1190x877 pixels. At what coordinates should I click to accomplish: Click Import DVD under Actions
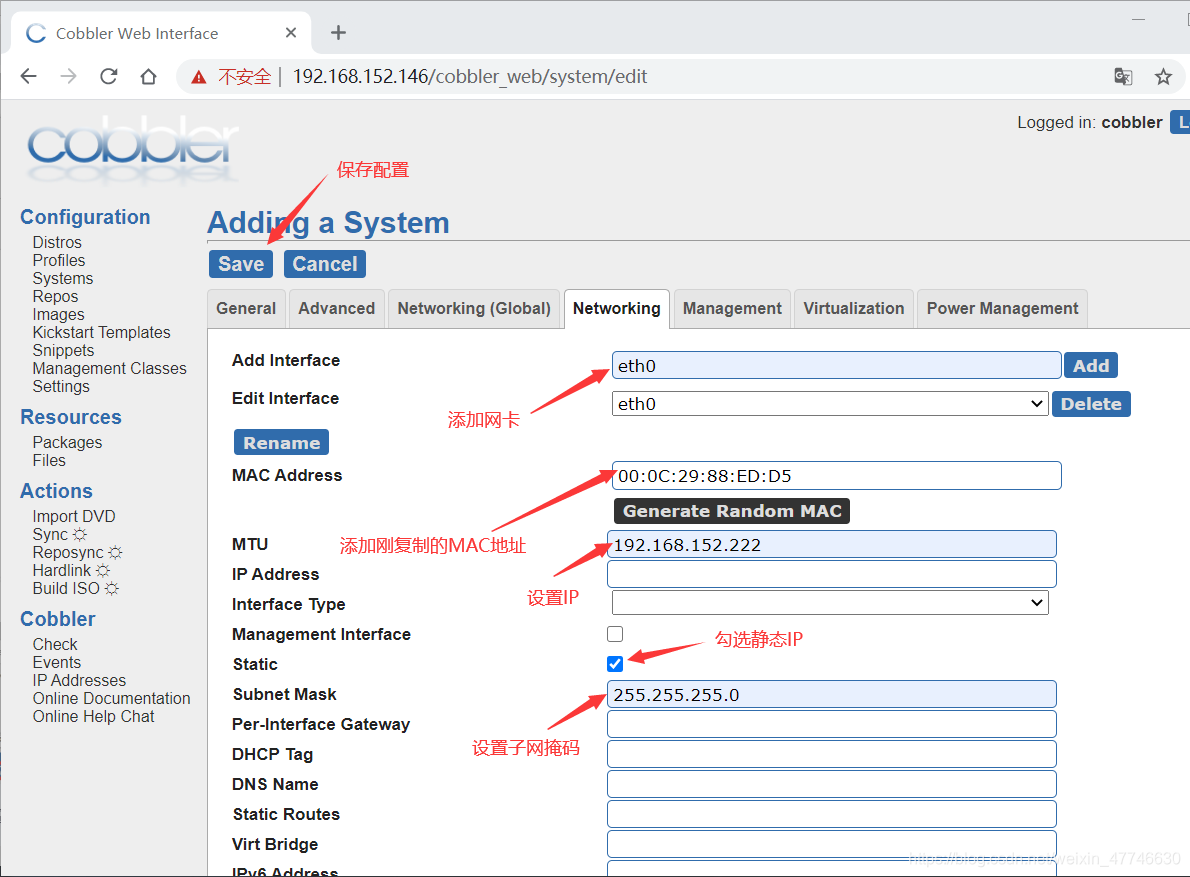click(74, 517)
